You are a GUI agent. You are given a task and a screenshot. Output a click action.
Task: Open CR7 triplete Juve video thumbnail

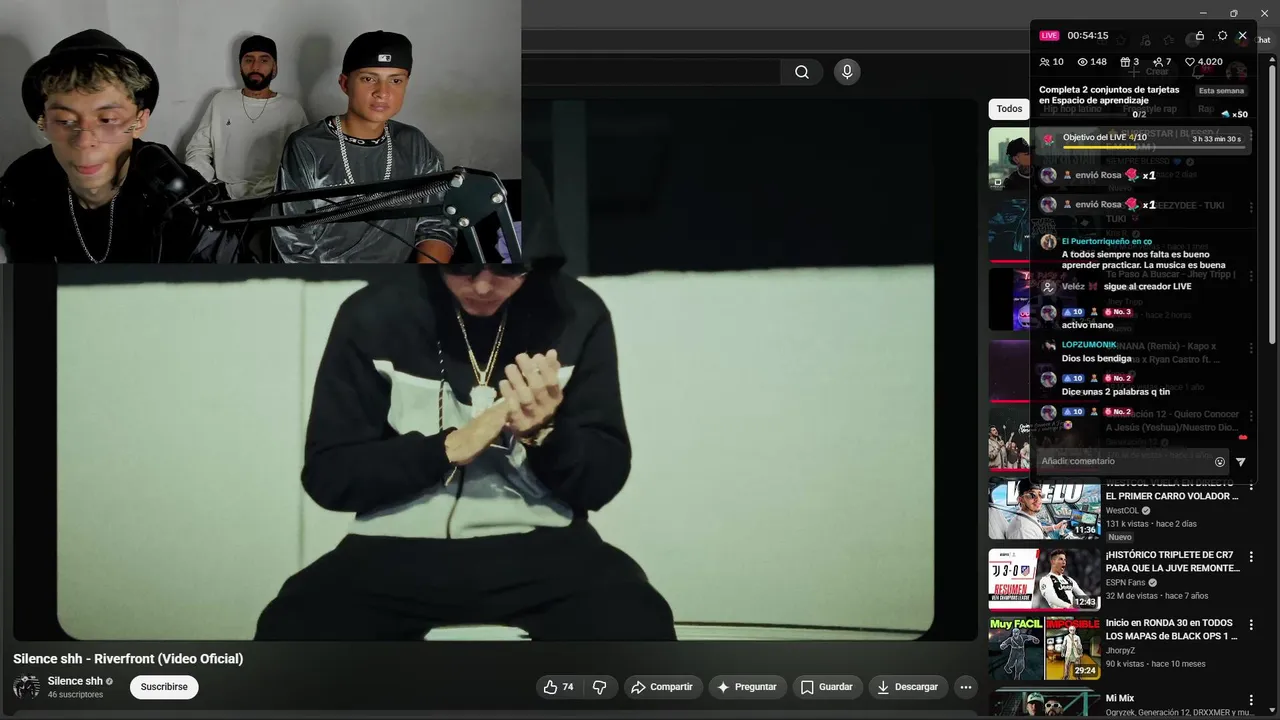point(1044,579)
